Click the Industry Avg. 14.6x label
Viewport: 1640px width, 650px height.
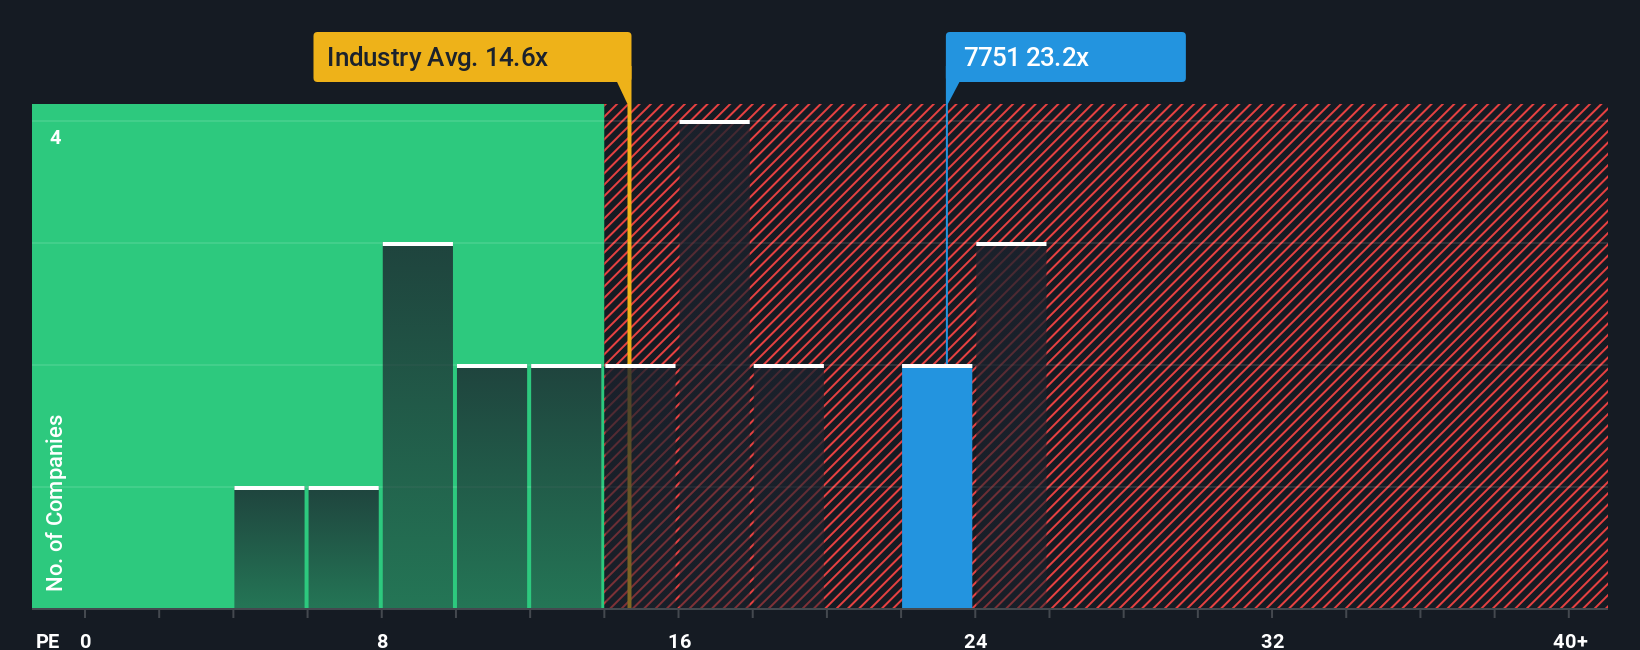pyautogui.click(x=472, y=57)
